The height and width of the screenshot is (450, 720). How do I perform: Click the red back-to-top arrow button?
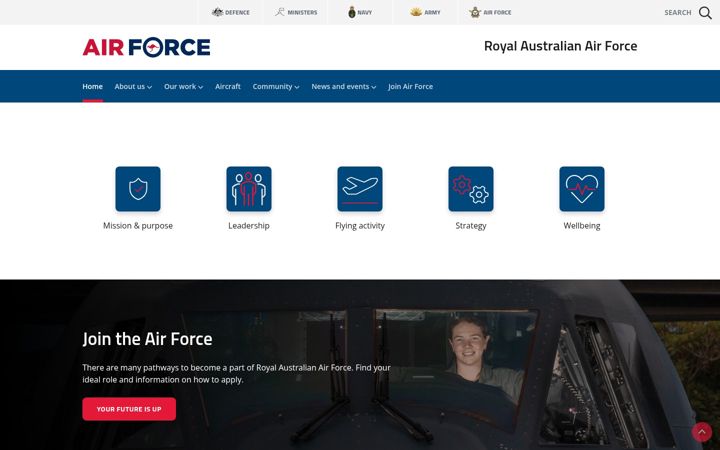click(x=702, y=432)
